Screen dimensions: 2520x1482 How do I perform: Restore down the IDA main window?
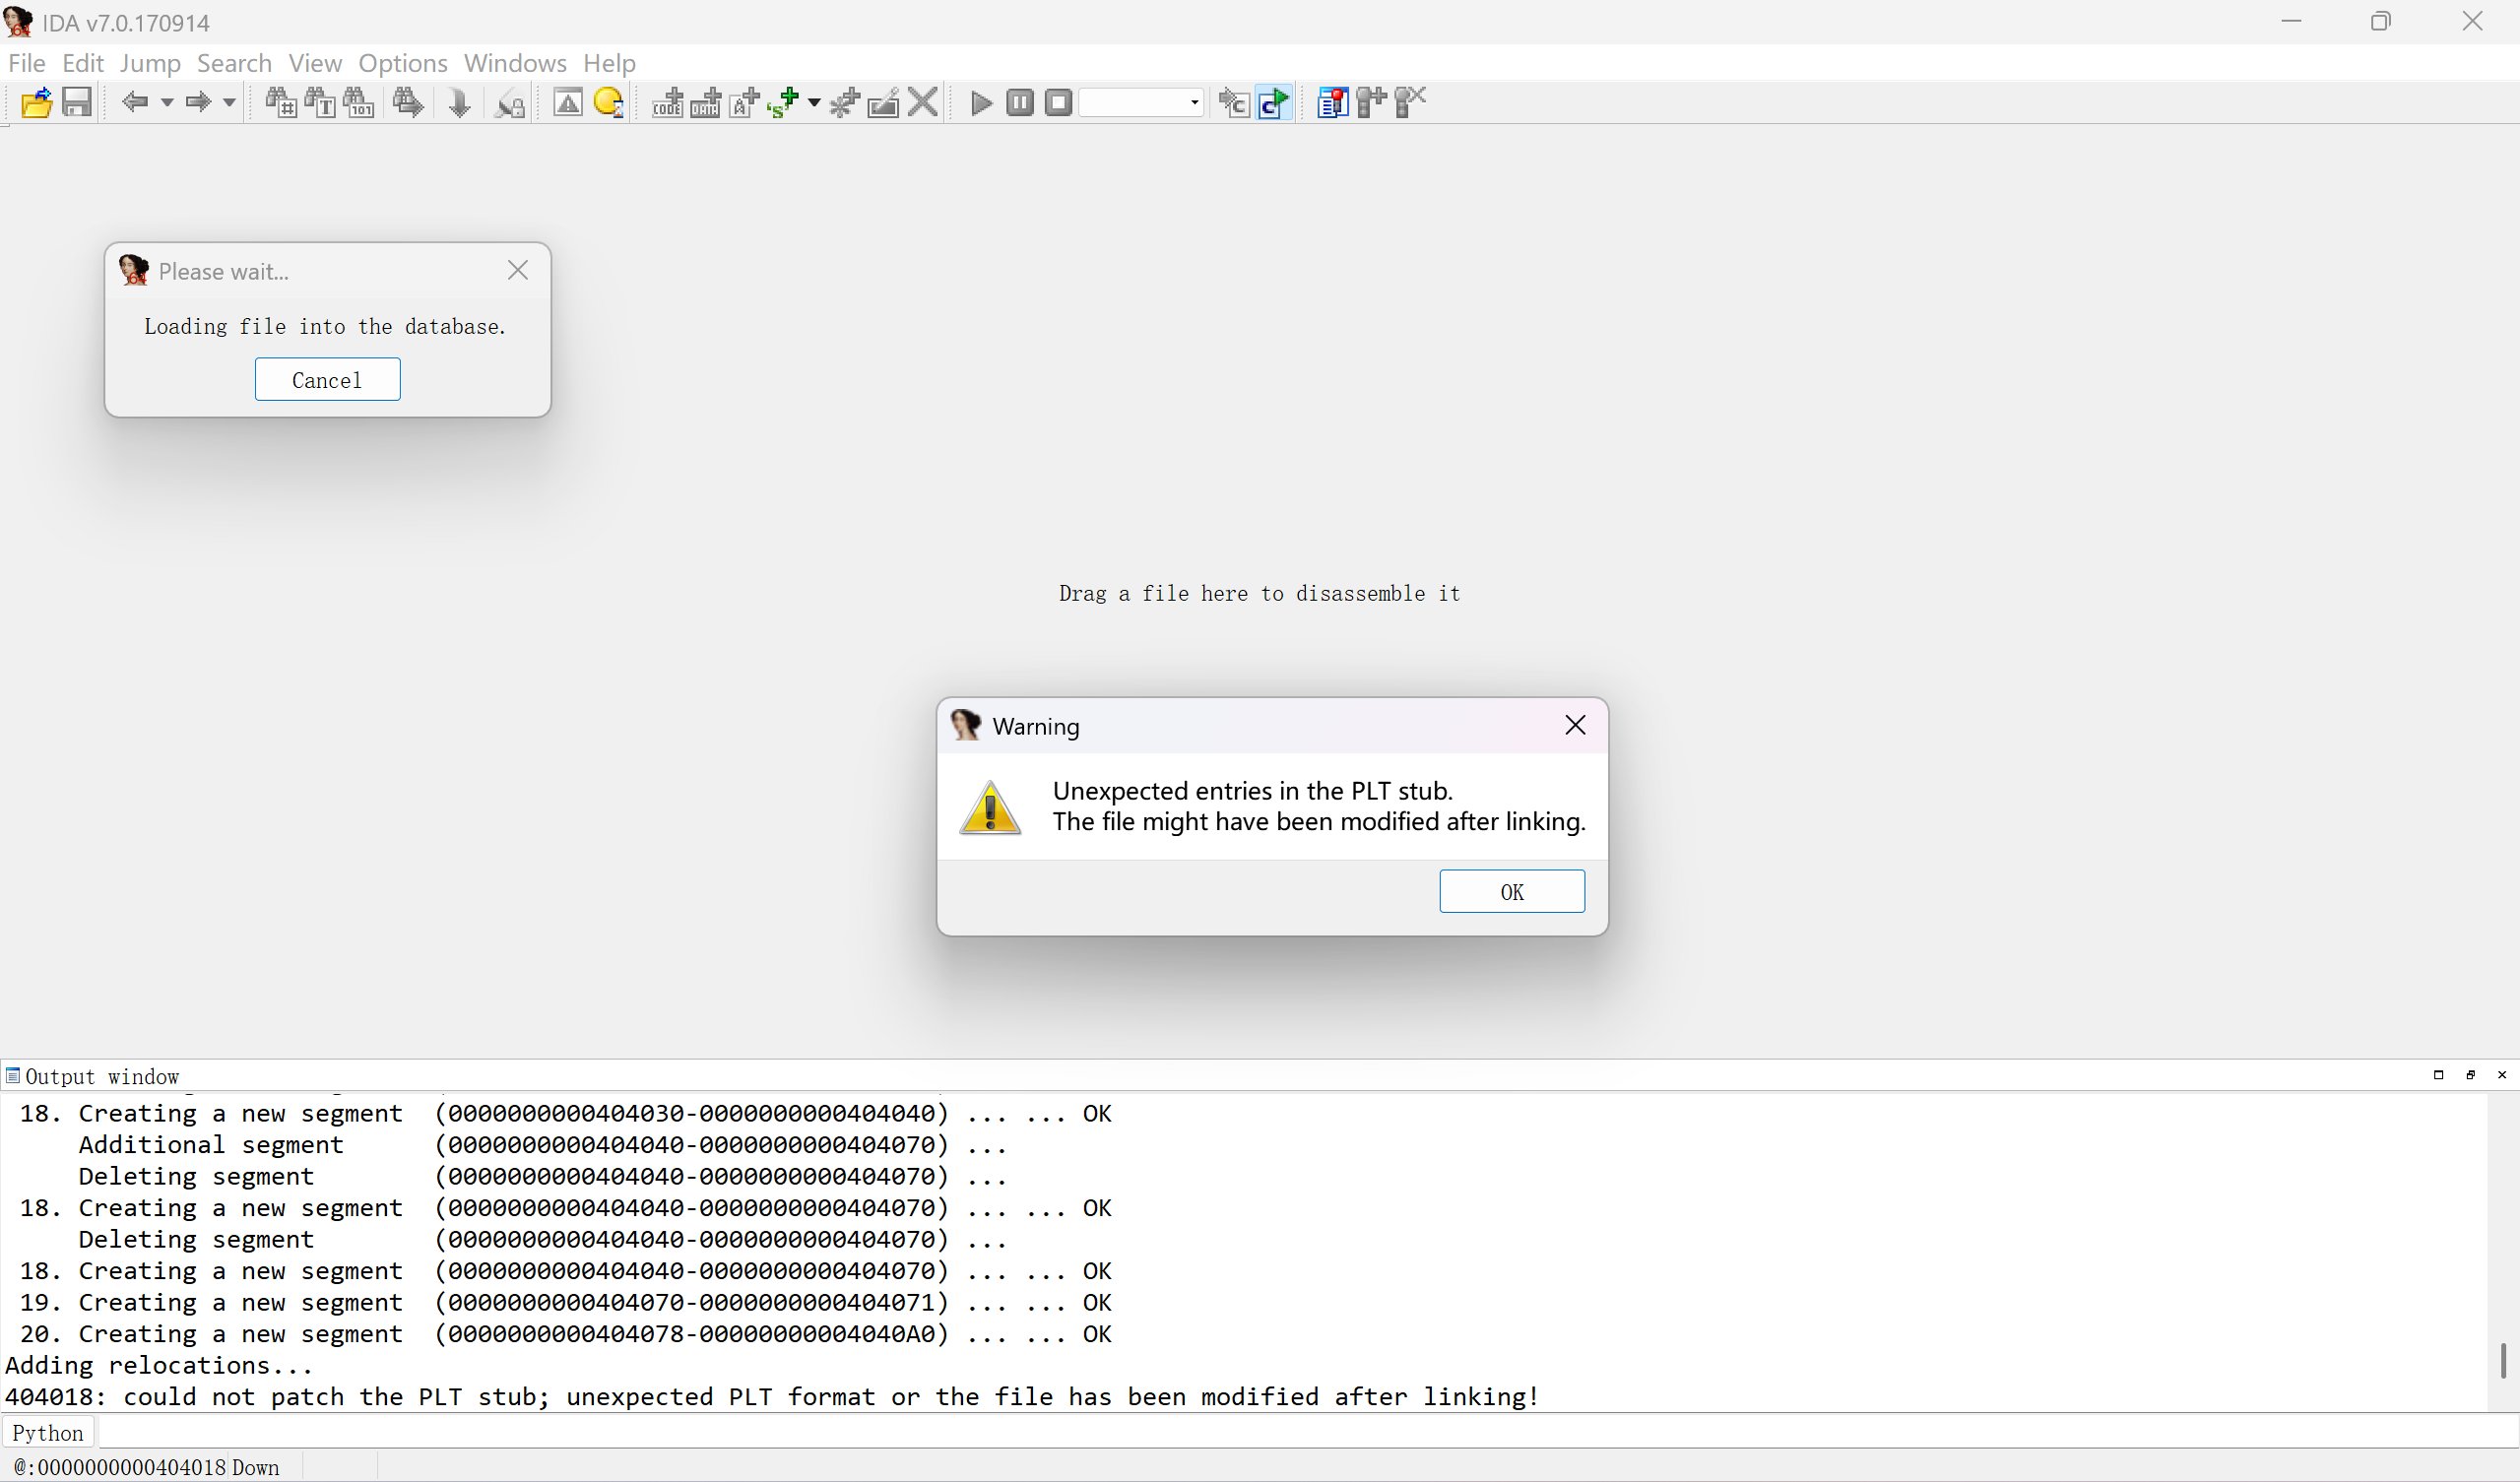2380,21
